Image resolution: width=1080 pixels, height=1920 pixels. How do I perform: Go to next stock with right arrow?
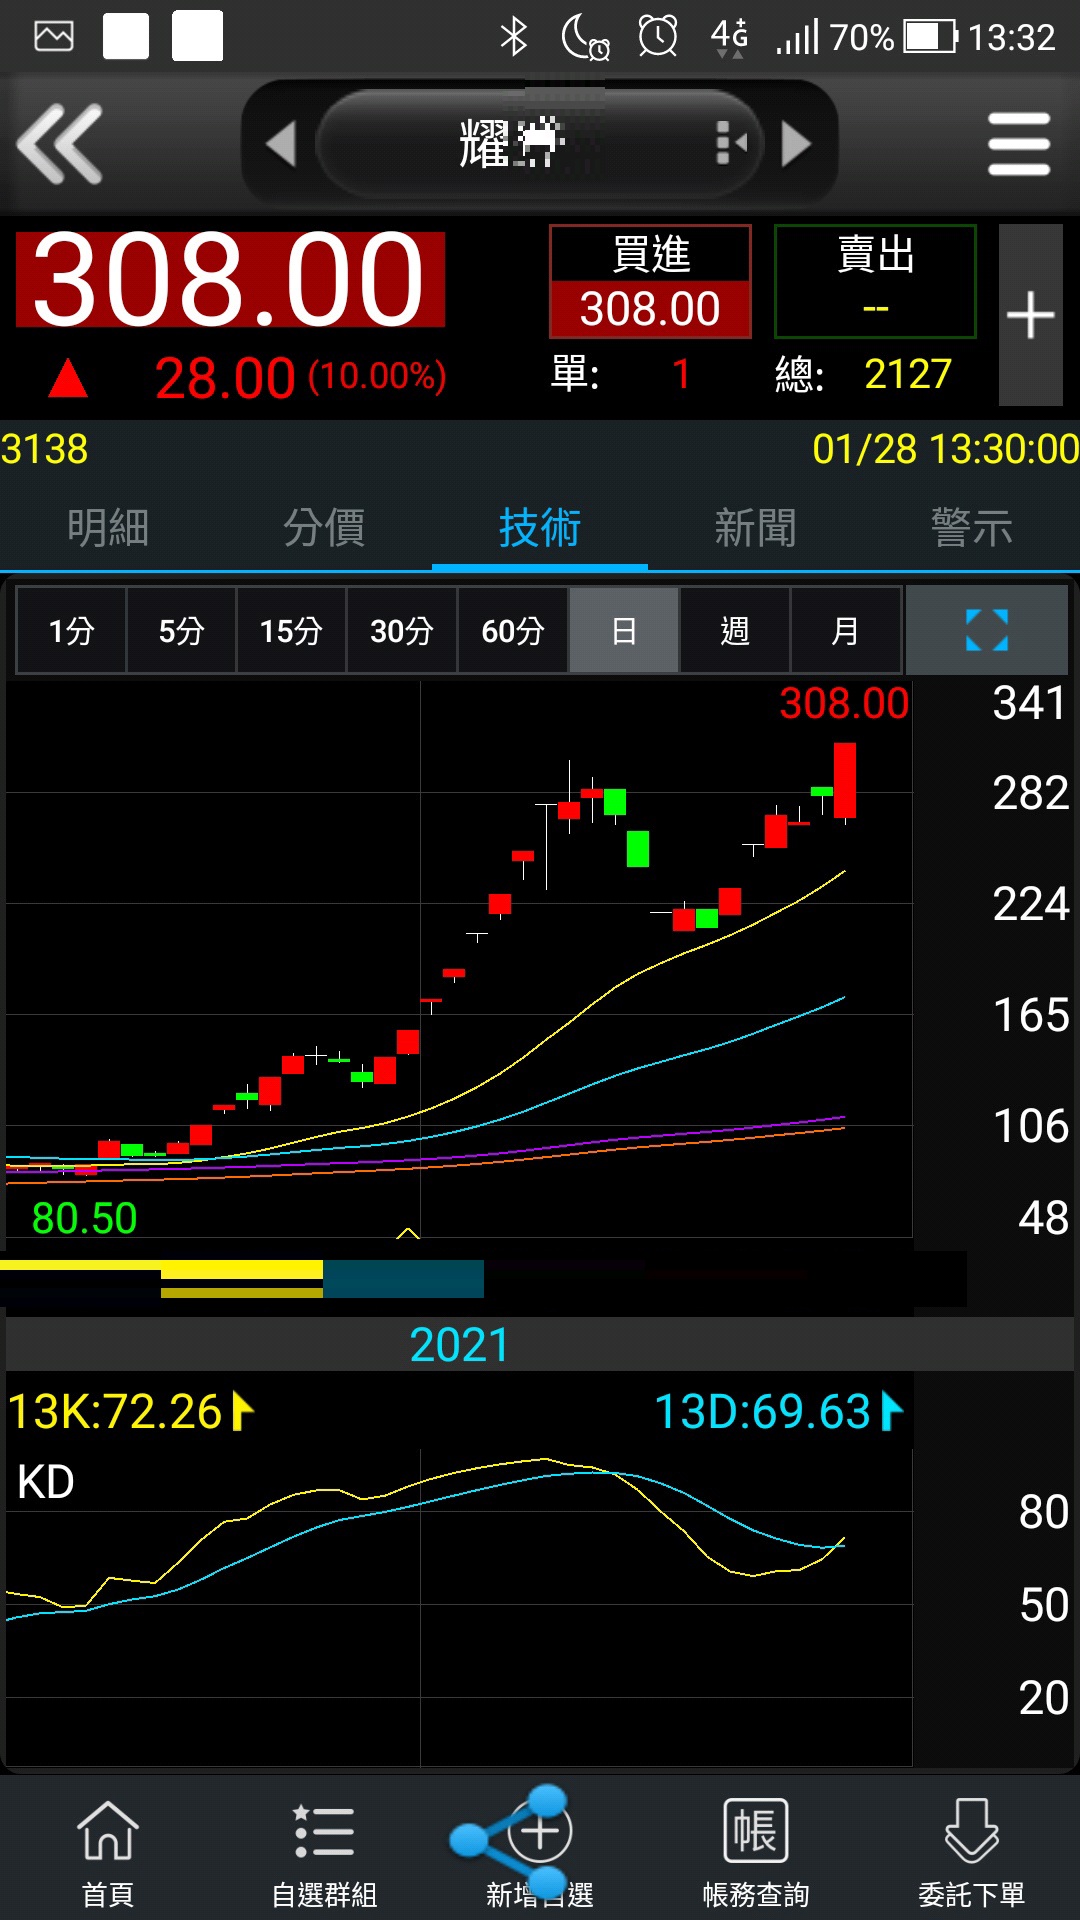796,144
